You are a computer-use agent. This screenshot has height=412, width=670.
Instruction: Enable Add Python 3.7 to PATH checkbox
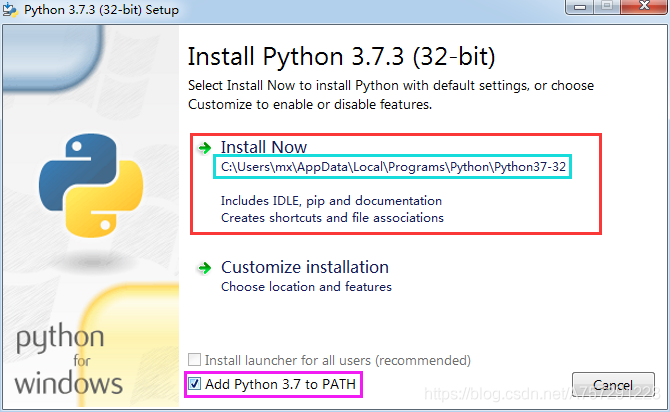coord(194,384)
